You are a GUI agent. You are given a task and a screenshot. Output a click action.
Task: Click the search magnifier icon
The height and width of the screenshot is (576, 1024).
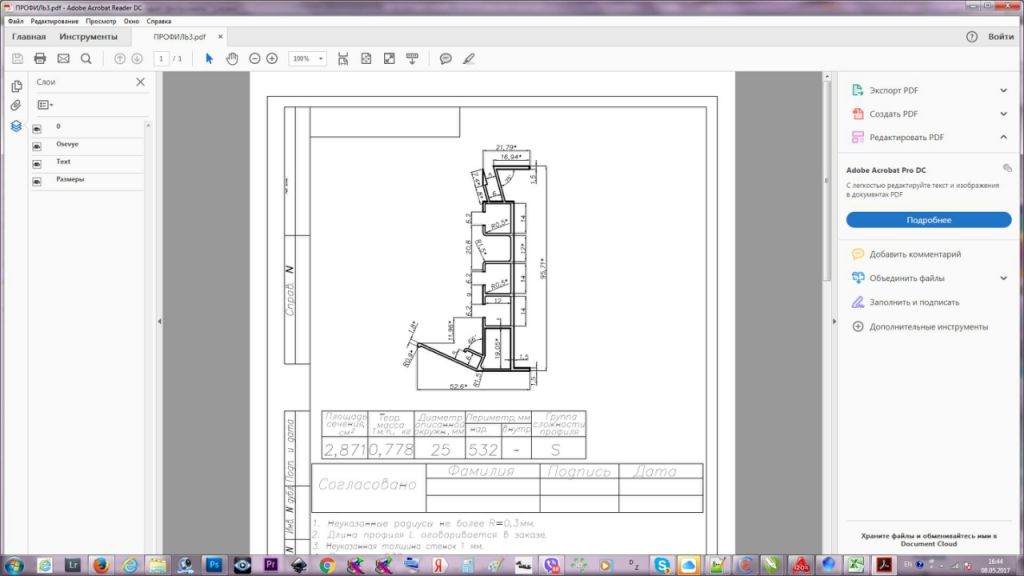tap(86, 59)
